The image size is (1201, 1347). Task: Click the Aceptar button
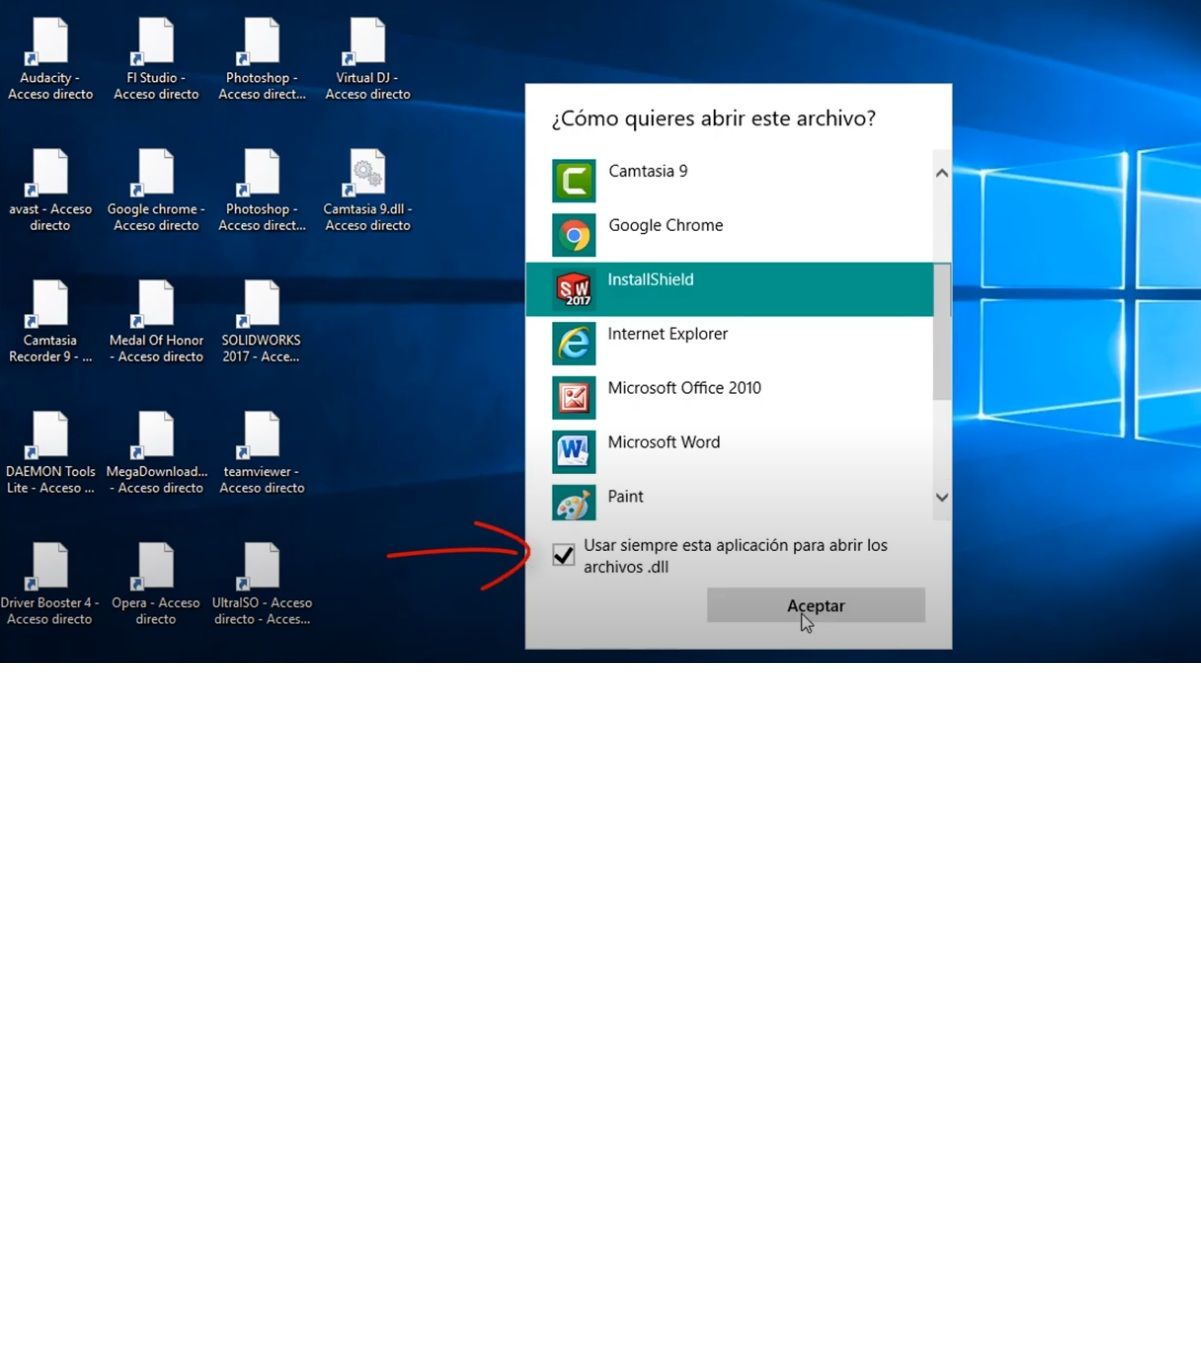[816, 605]
